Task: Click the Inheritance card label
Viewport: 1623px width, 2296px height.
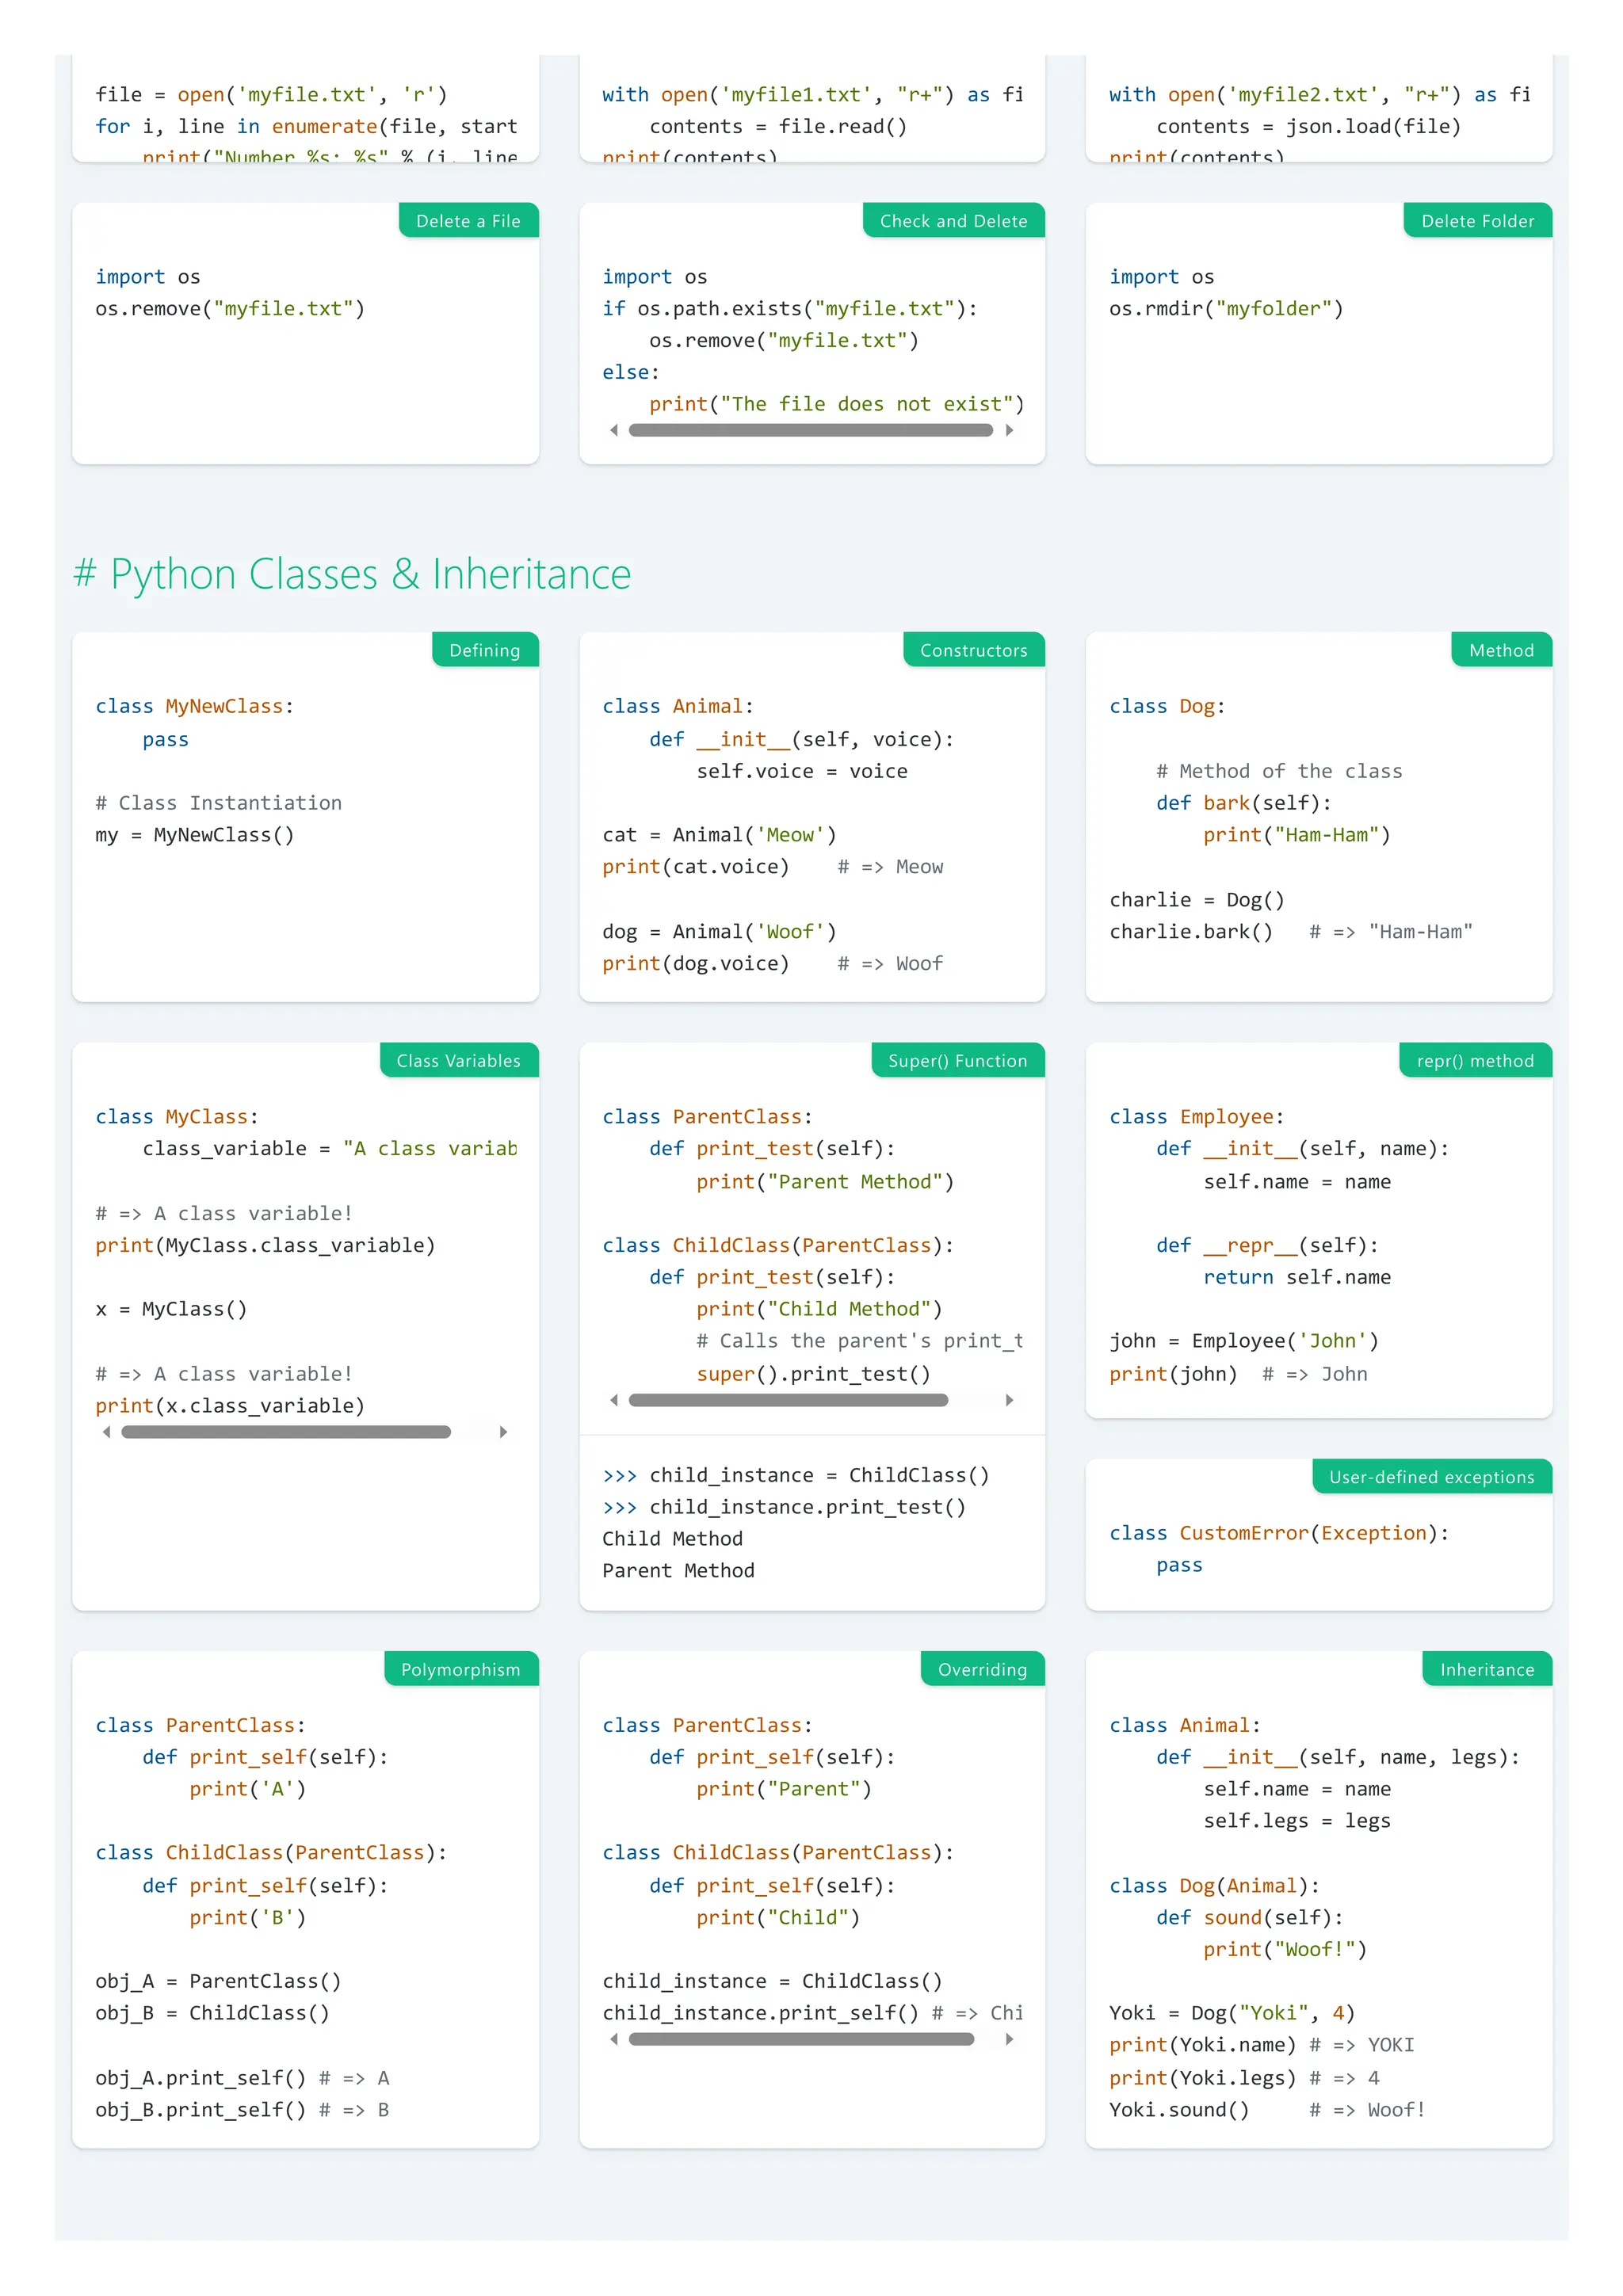Action: point(1486,1669)
